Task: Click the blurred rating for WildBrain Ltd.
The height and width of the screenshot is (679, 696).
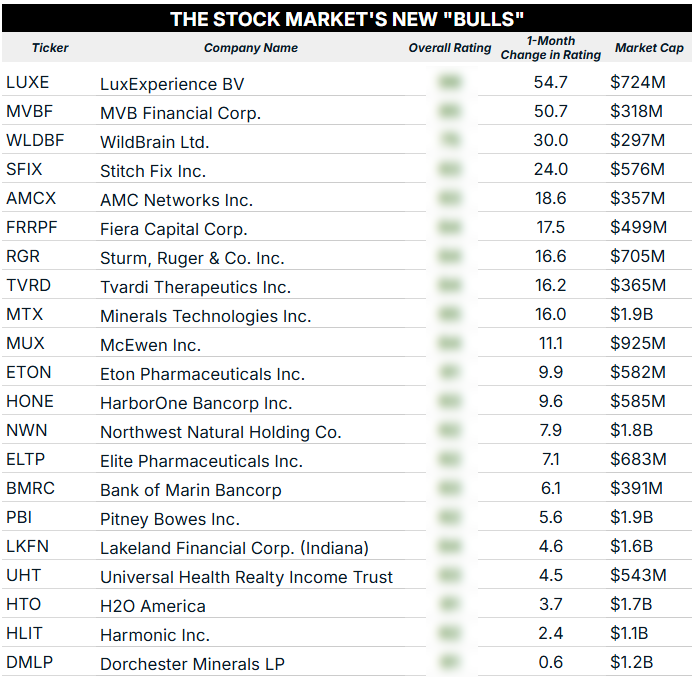Action: [x=450, y=141]
